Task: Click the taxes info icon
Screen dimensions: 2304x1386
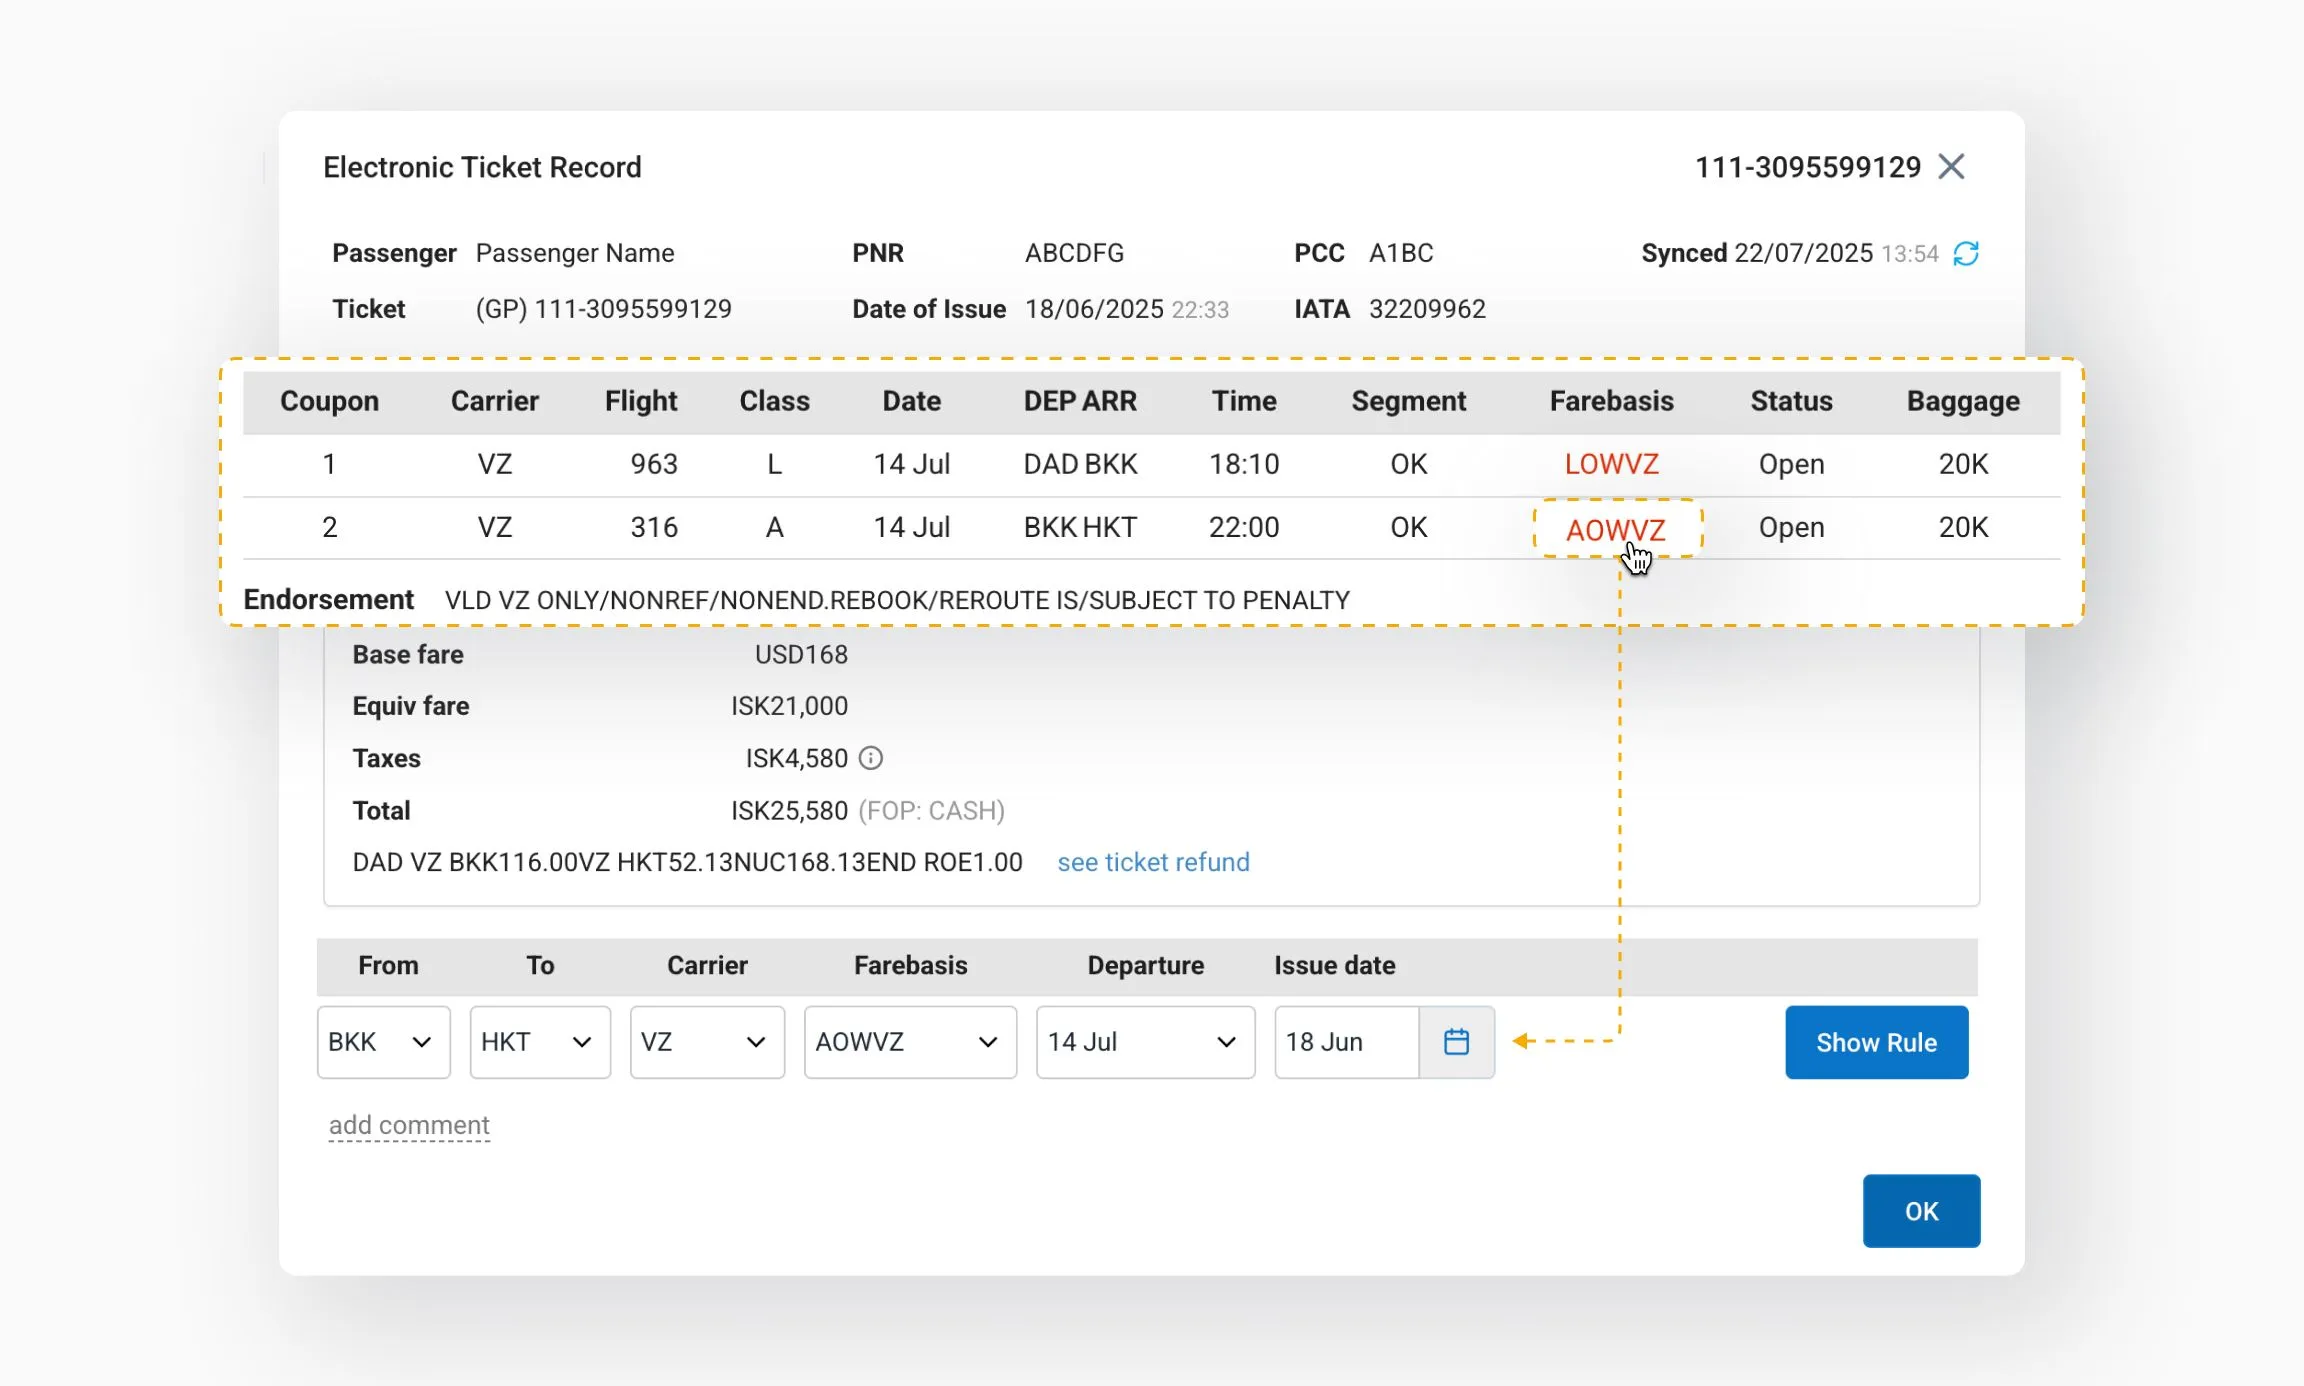Action: pos(871,759)
